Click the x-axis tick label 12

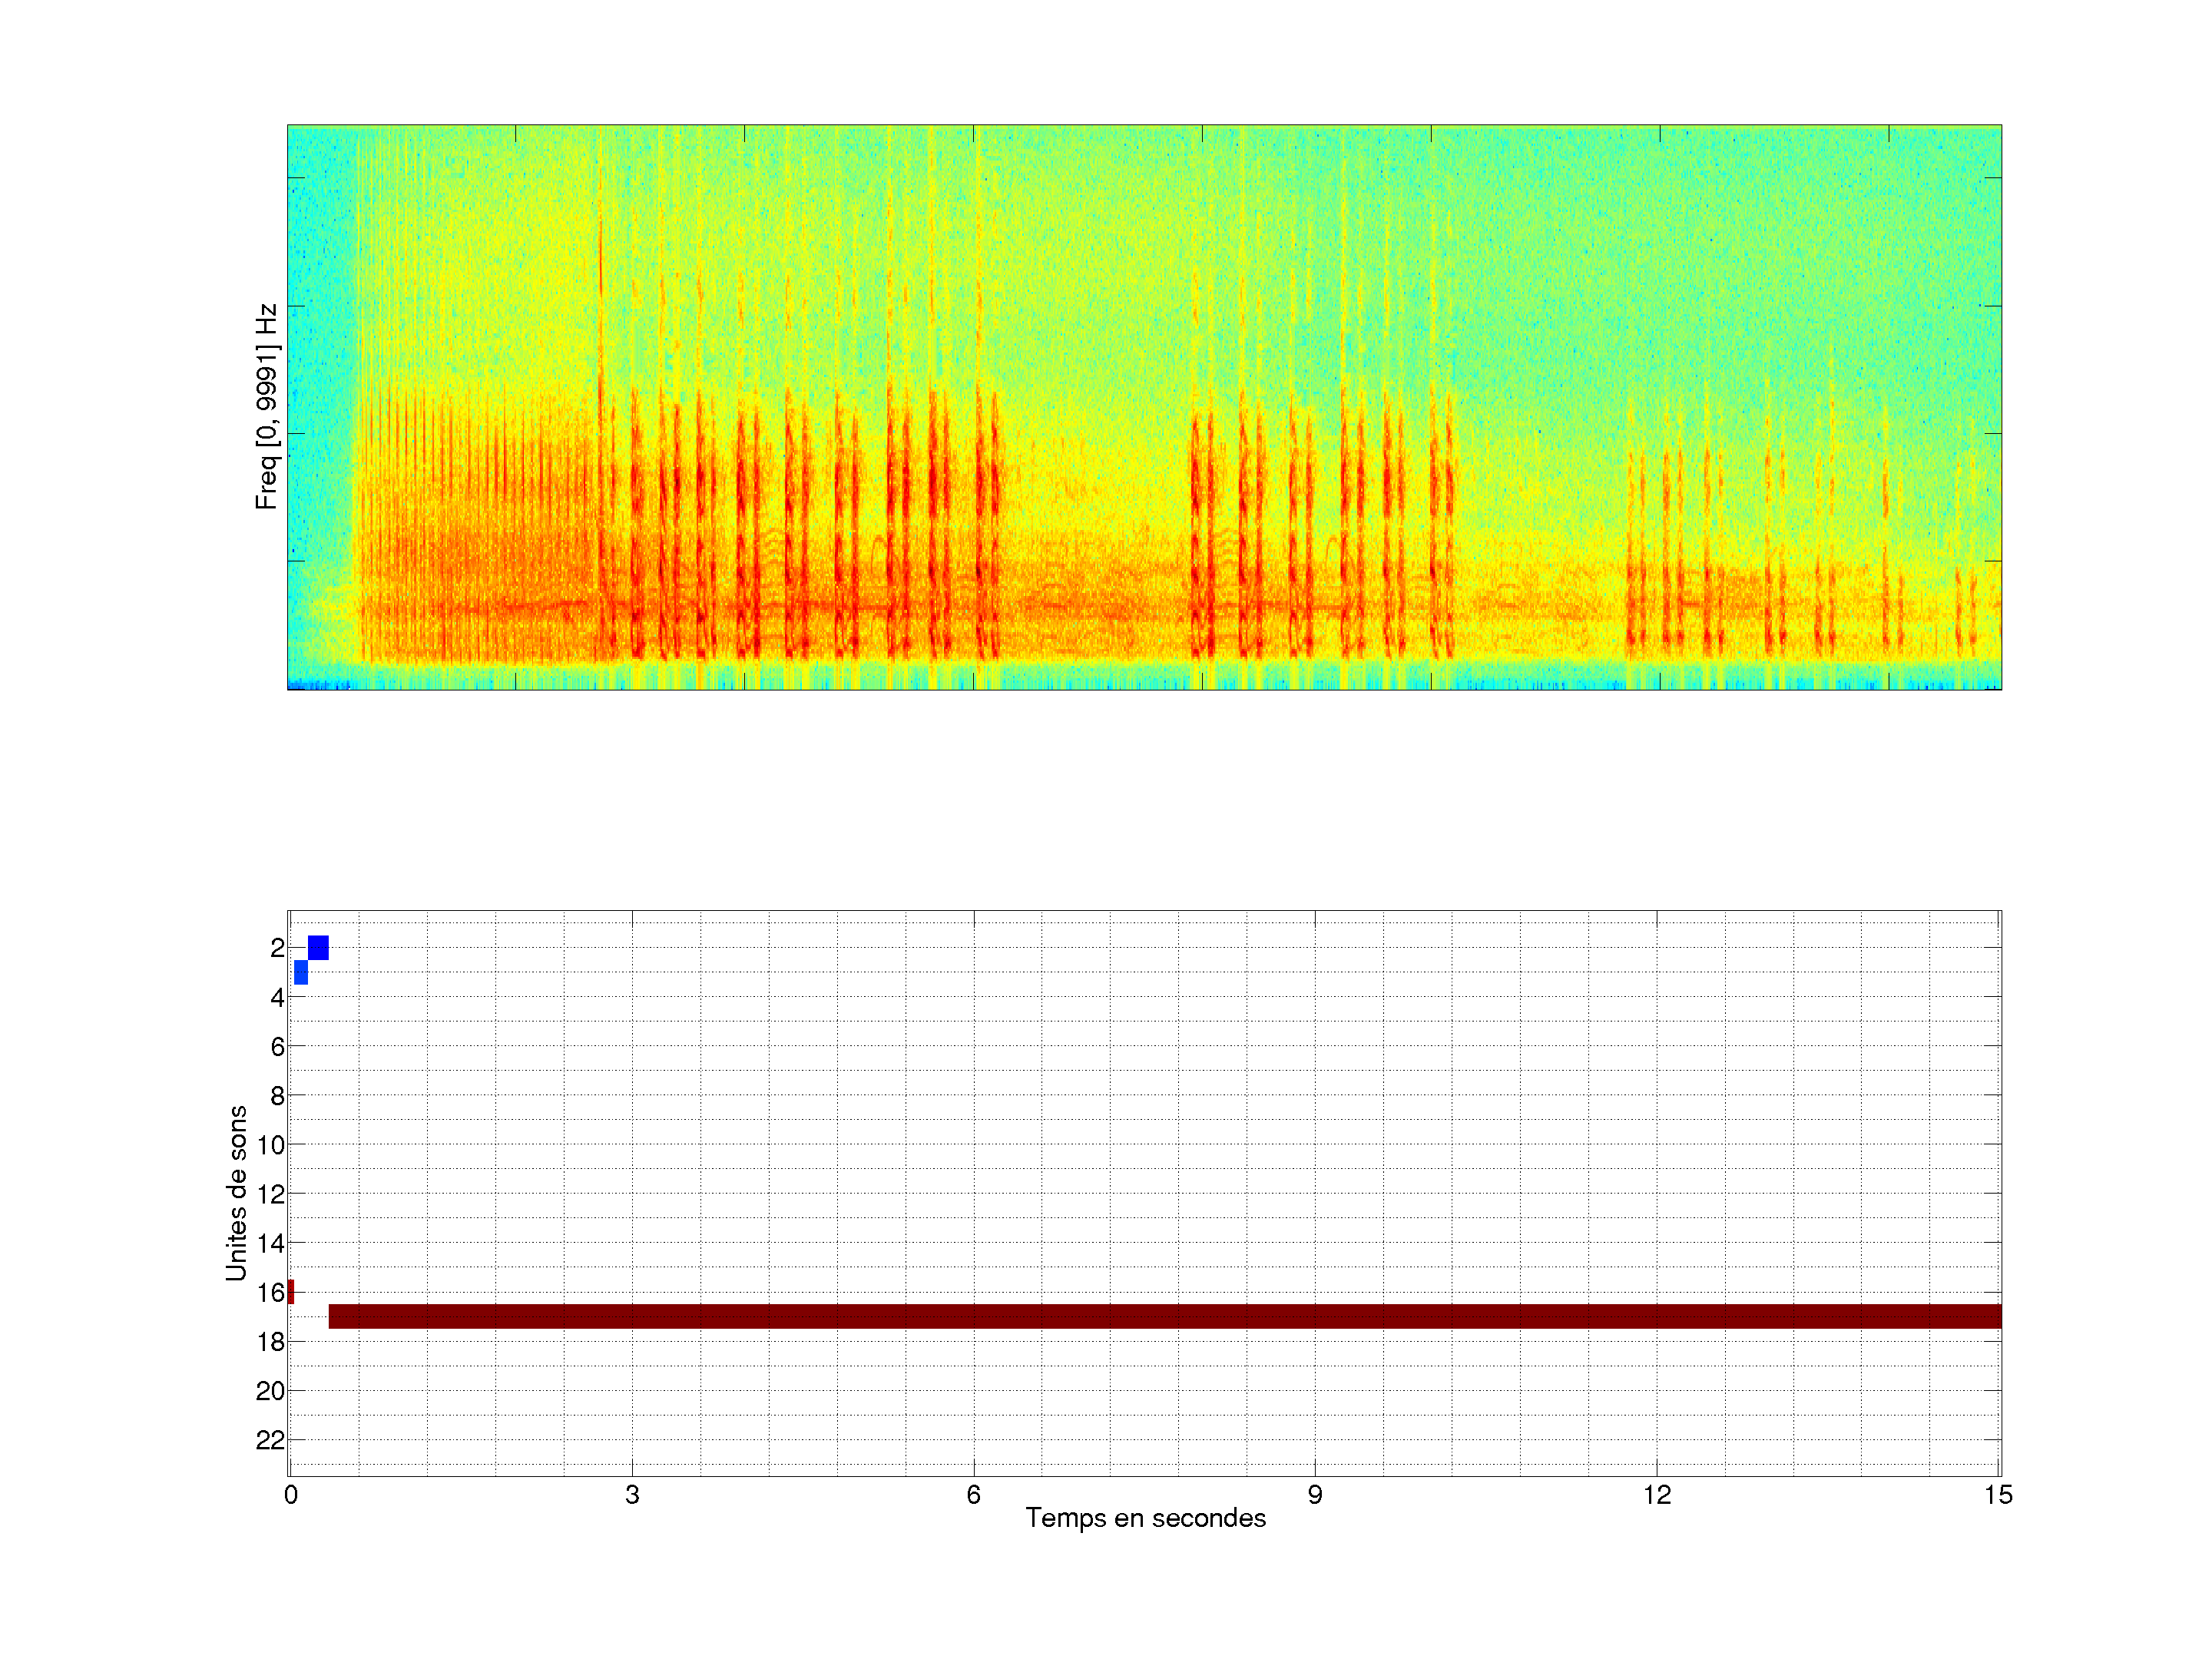(1657, 1495)
